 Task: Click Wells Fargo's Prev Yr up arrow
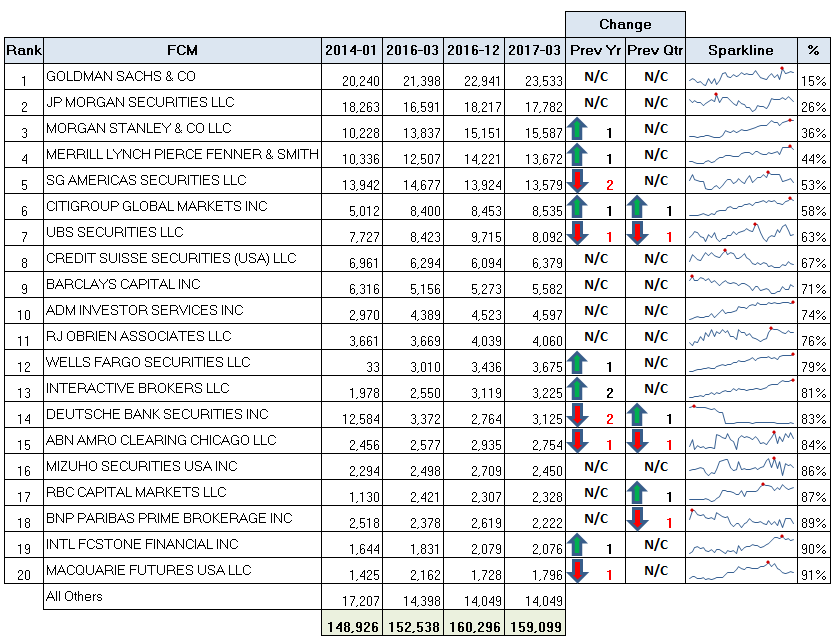click(x=577, y=363)
